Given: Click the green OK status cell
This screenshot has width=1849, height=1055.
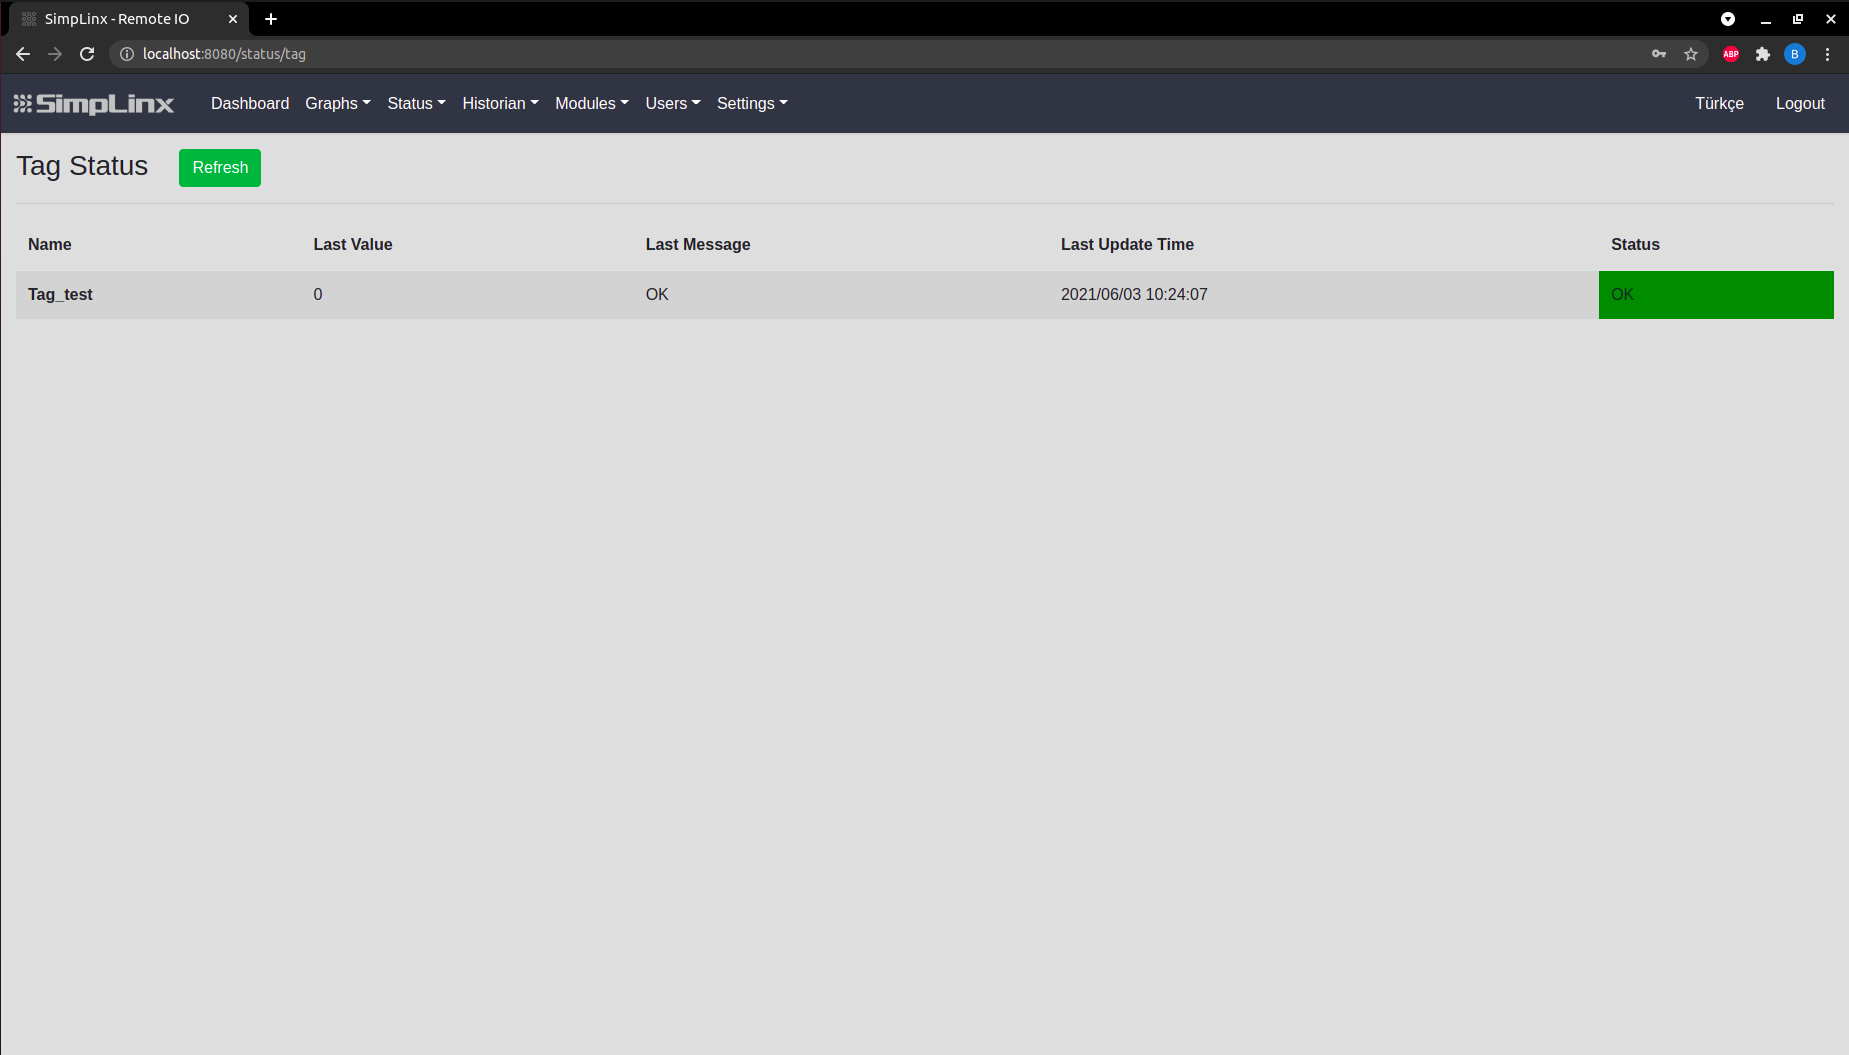Looking at the screenshot, I should click(x=1716, y=295).
